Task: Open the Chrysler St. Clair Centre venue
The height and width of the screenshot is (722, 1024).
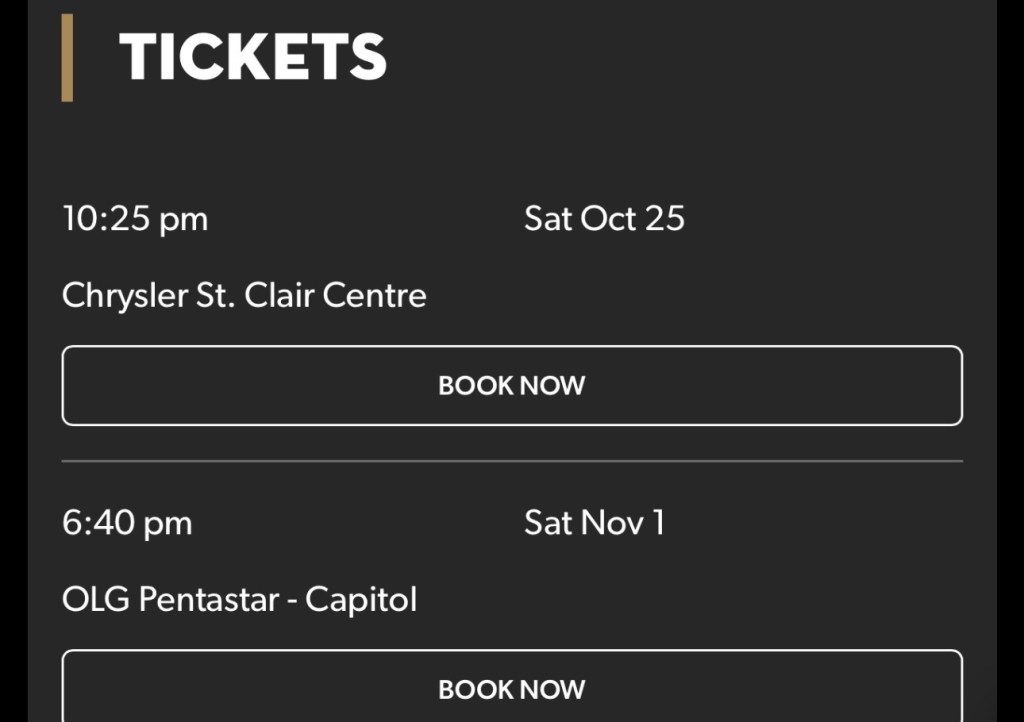Action: point(244,295)
